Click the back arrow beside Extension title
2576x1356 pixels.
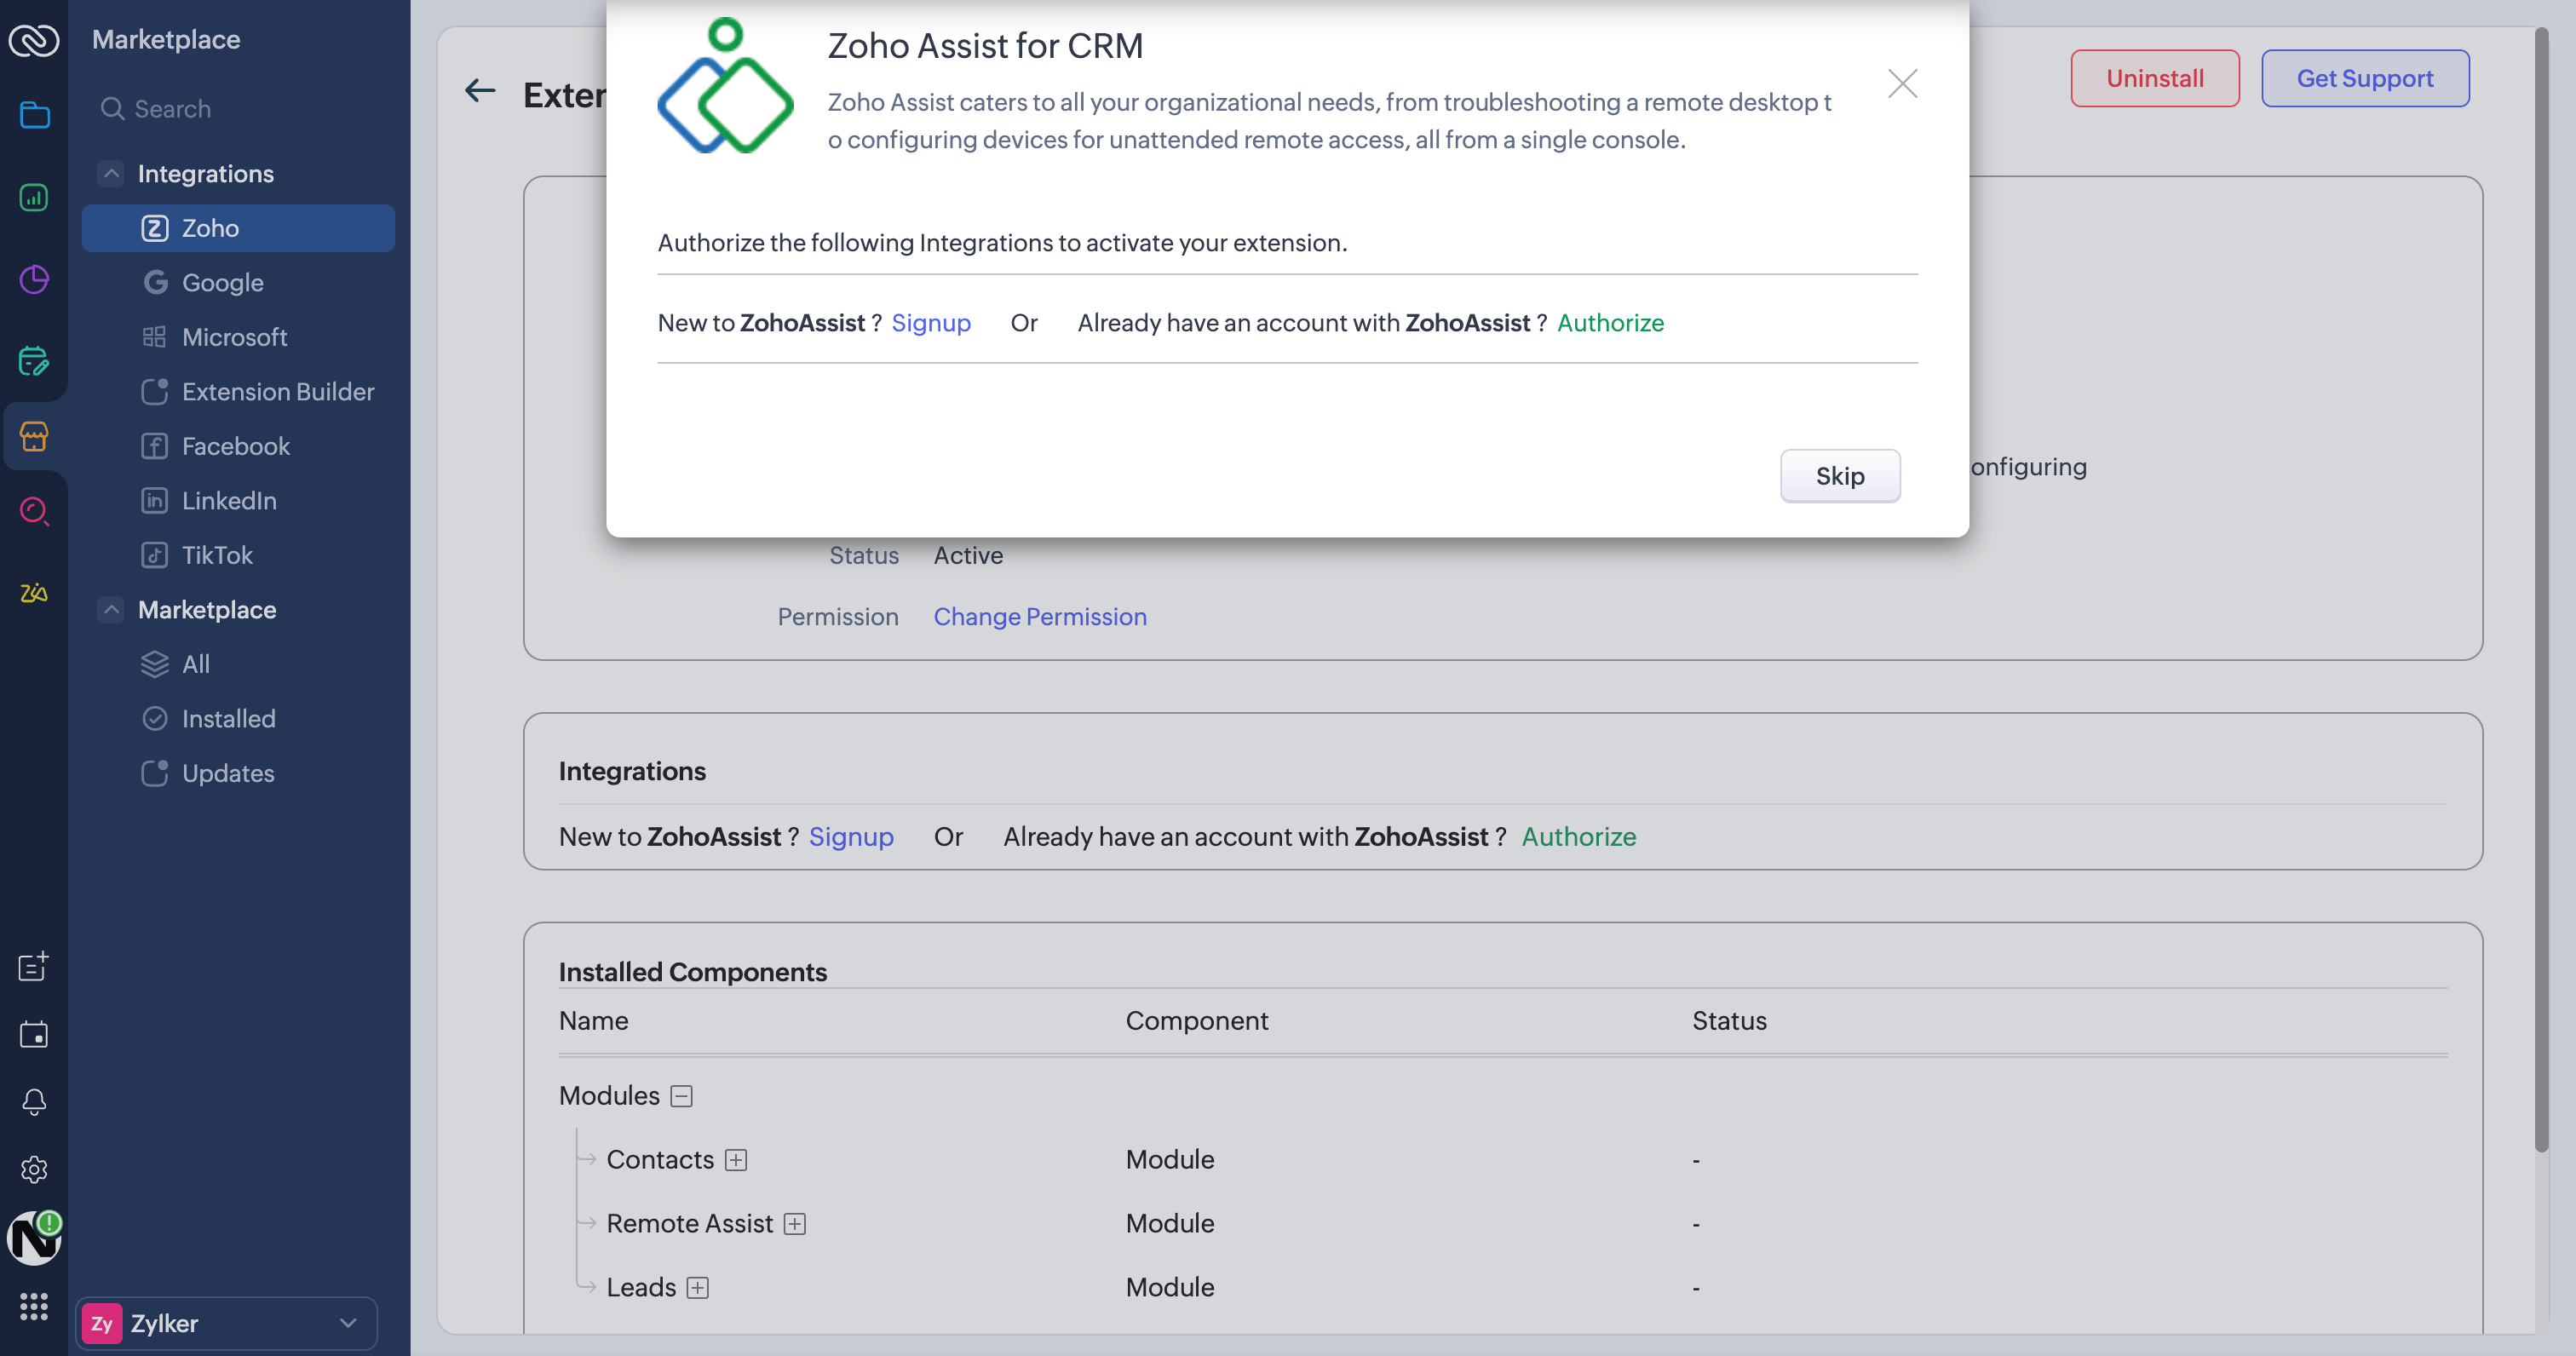pyautogui.click(x=480, y=92)
